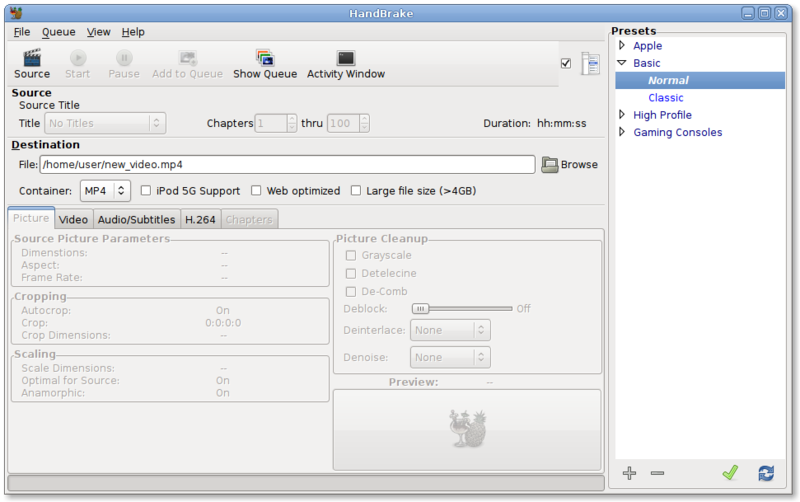Enable Large file size option
800x502 pixels.
pos(357,191)
